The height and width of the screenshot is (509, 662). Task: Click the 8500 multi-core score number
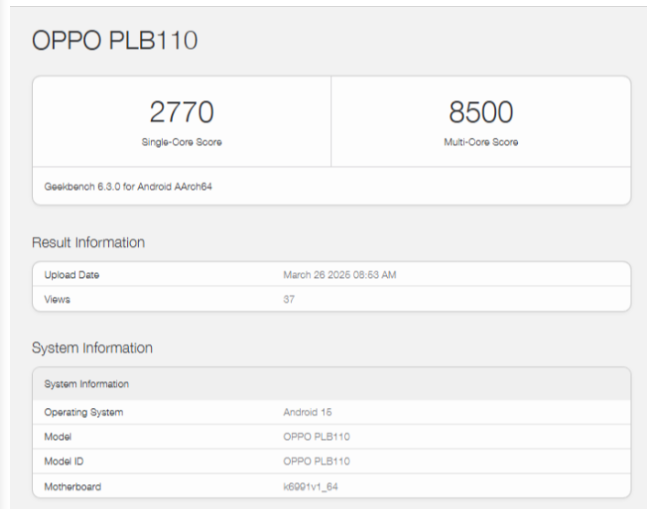click(480, 111)
